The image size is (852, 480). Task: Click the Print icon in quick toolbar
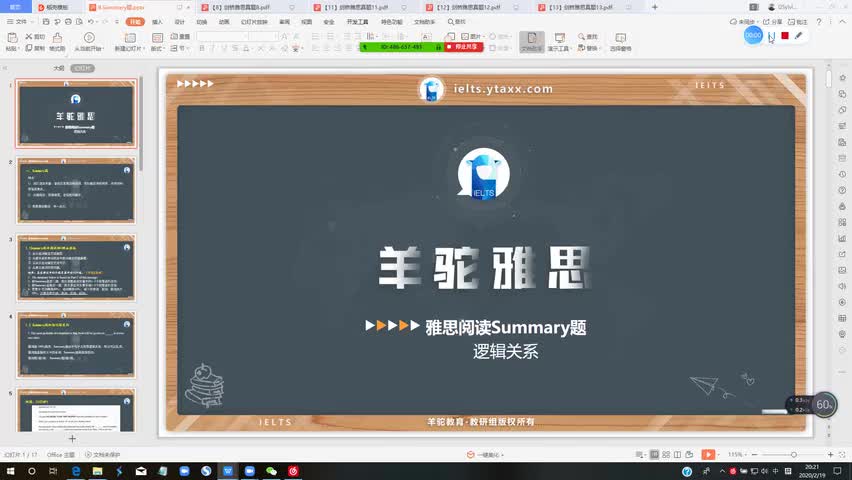point(68,22)
